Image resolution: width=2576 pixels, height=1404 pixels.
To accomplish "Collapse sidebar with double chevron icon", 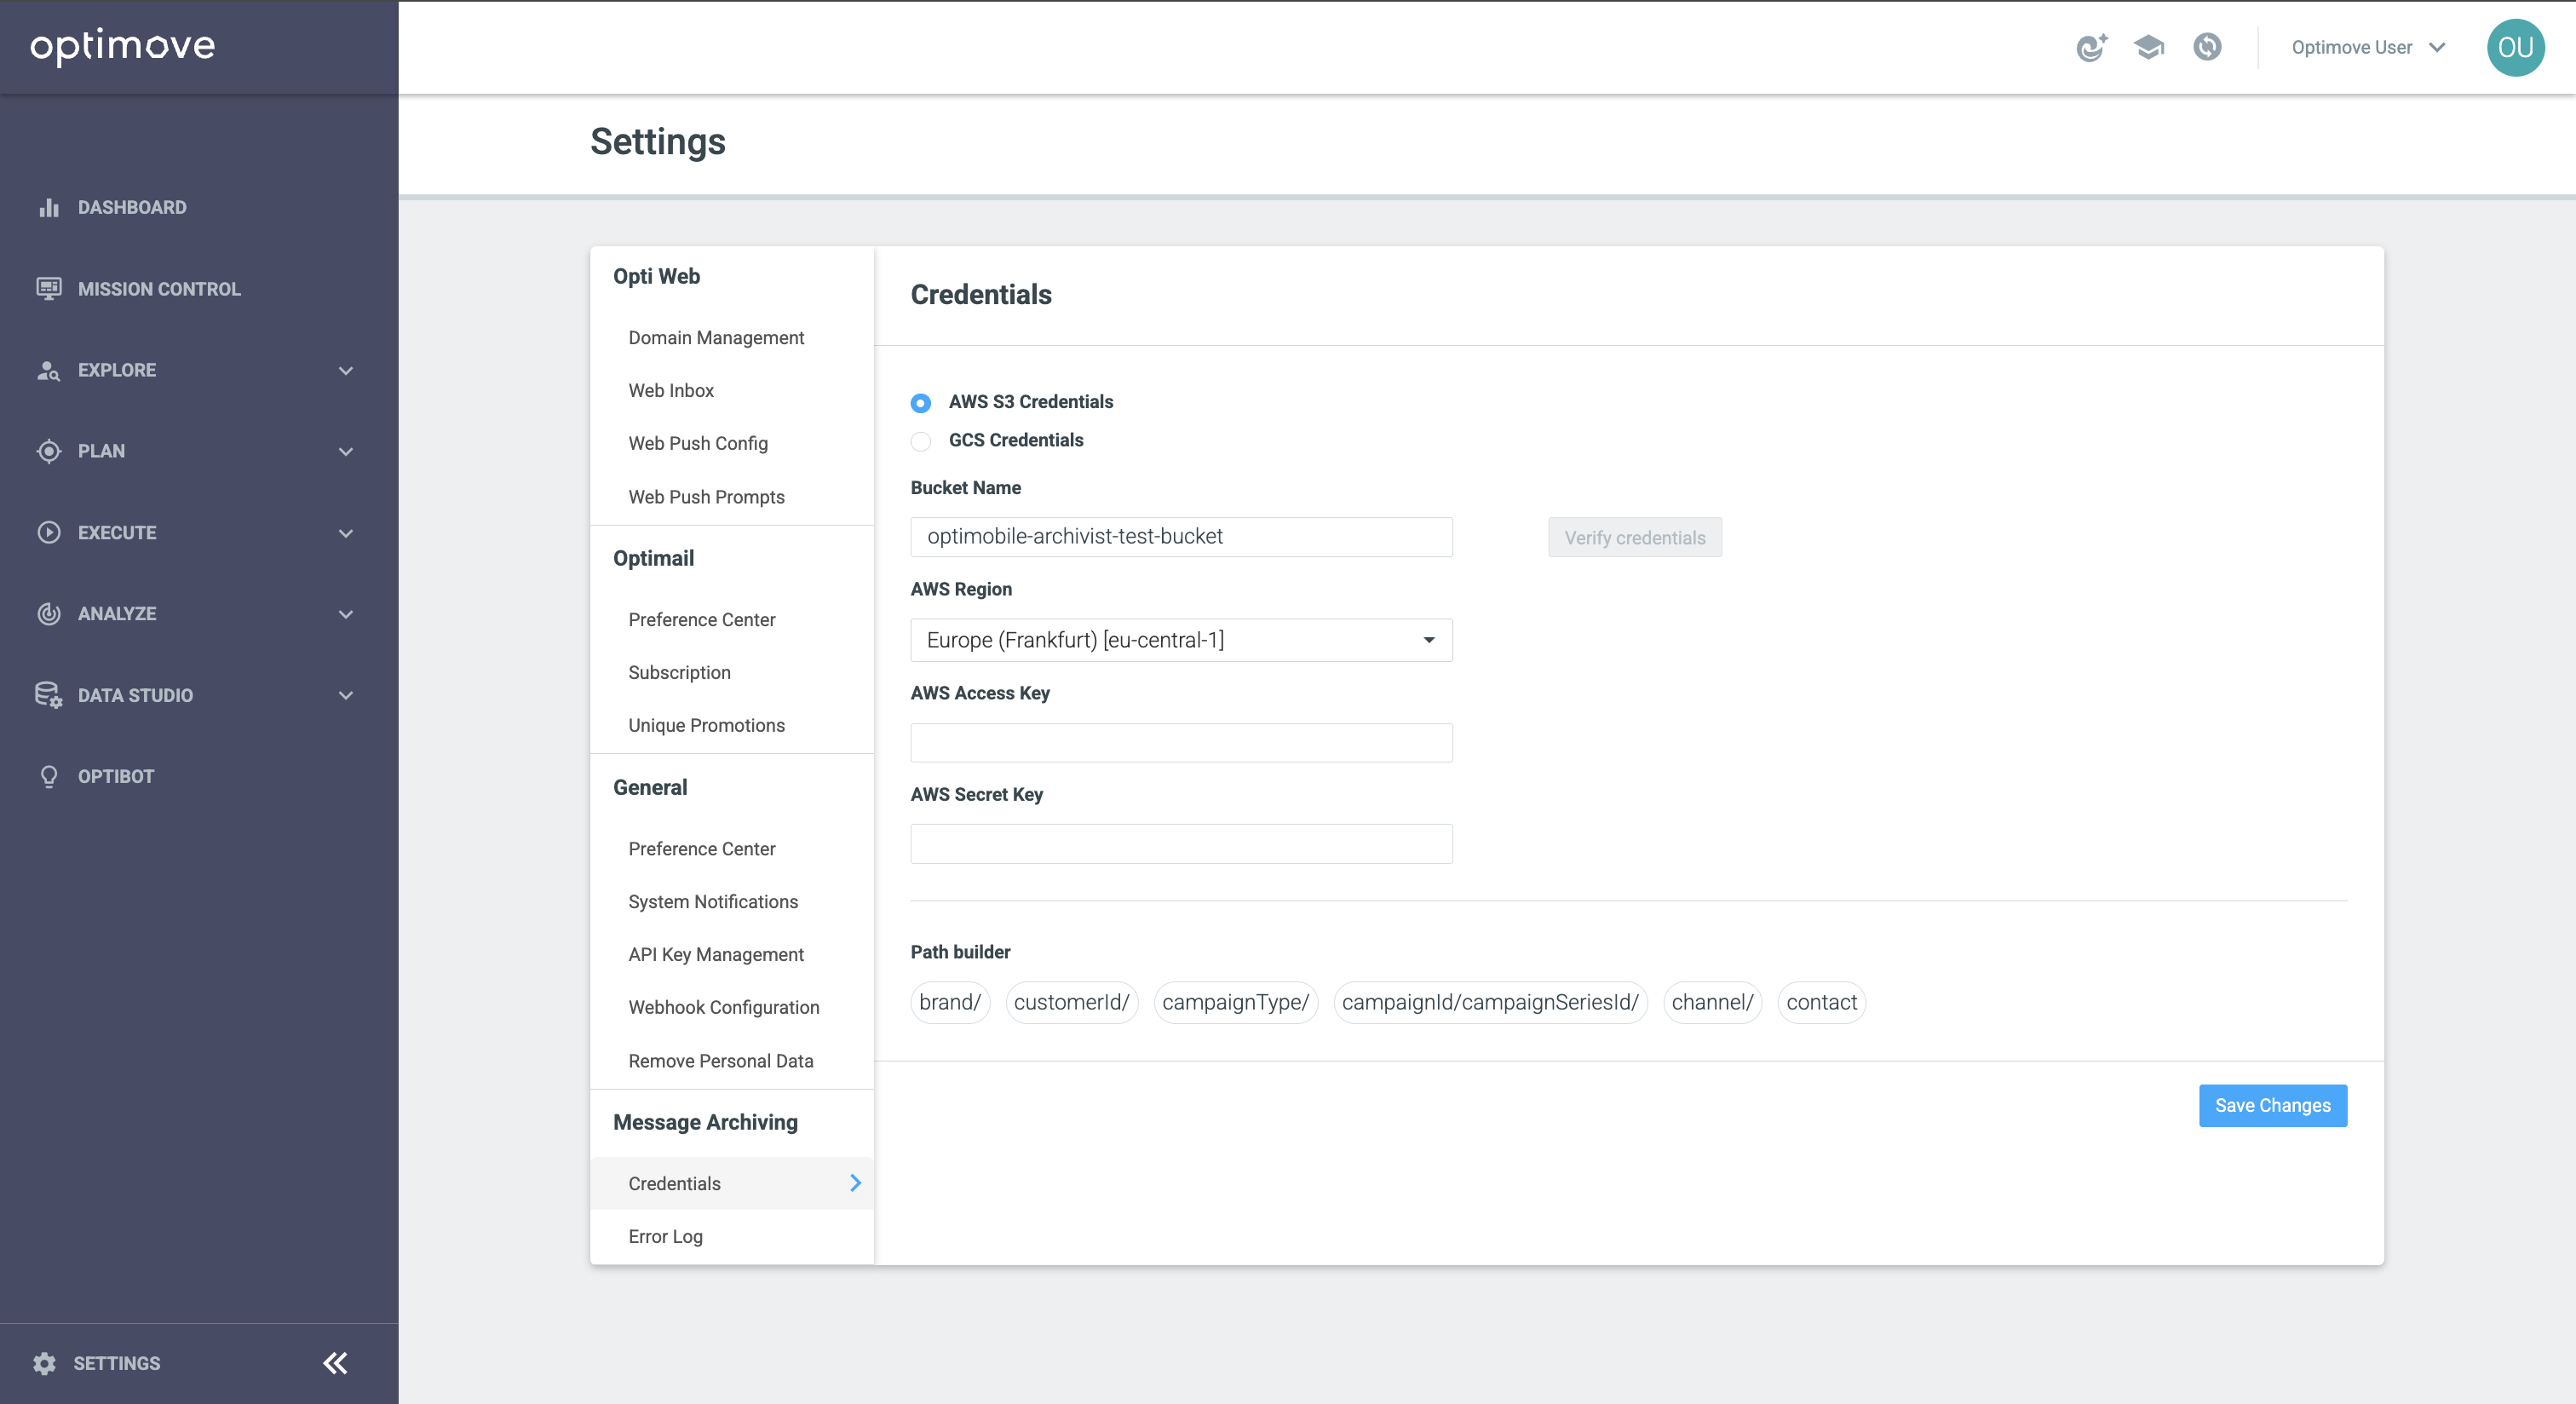I will click(x=335, y=1363).
